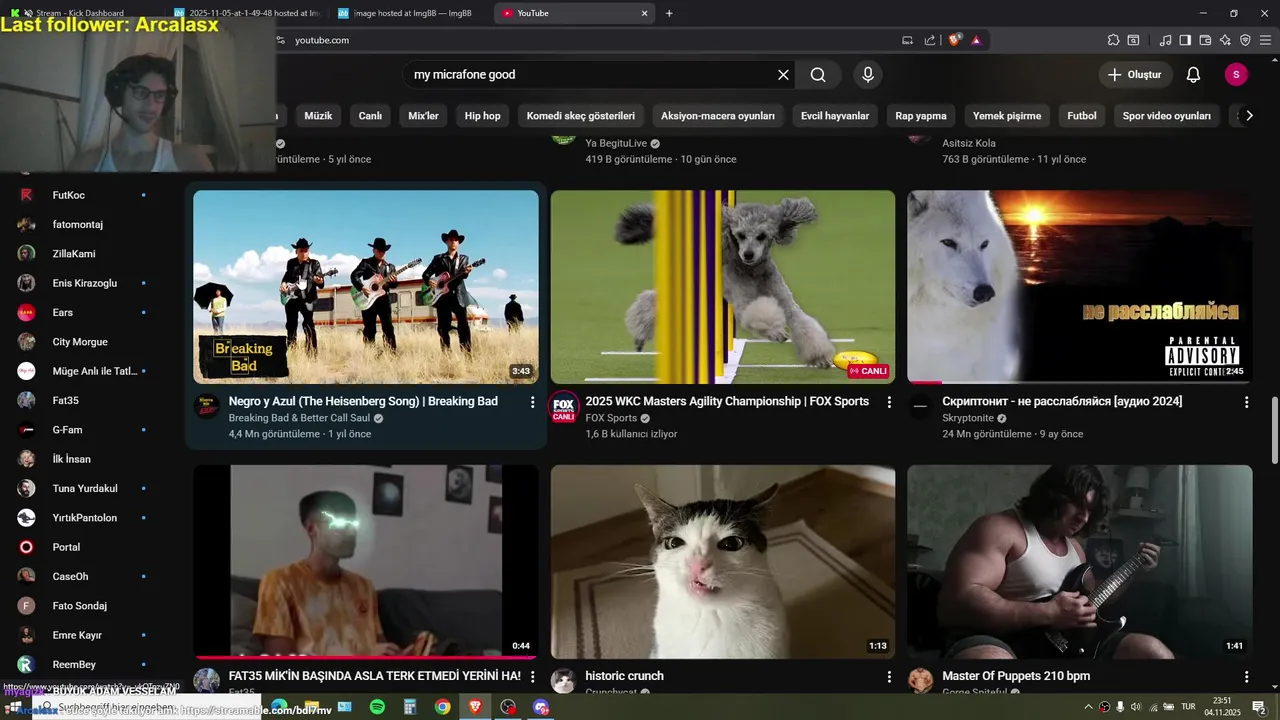Open Google Chrome from the taskbar
1280x720 pixels.
(442, 707)
